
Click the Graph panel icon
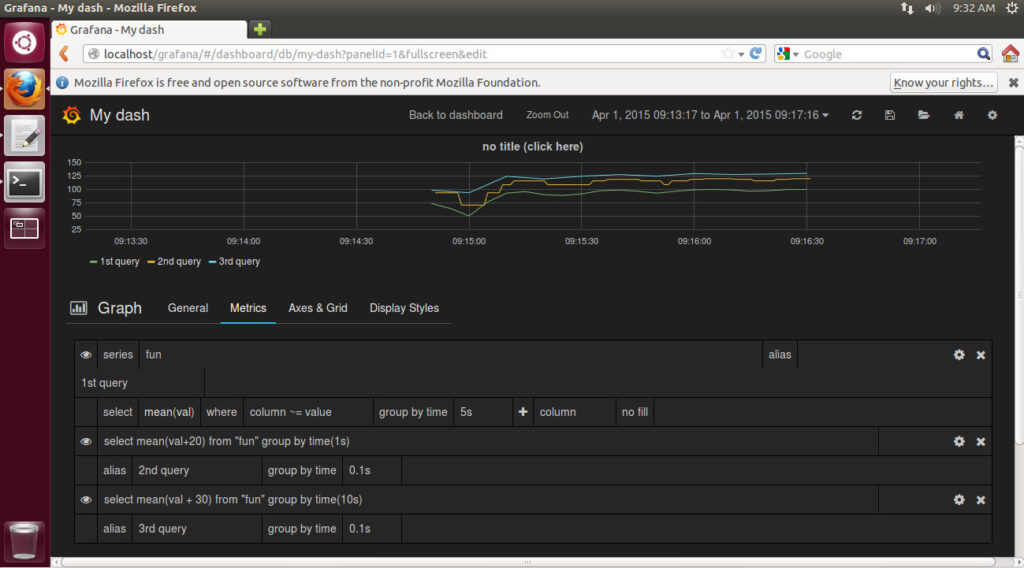78,308
